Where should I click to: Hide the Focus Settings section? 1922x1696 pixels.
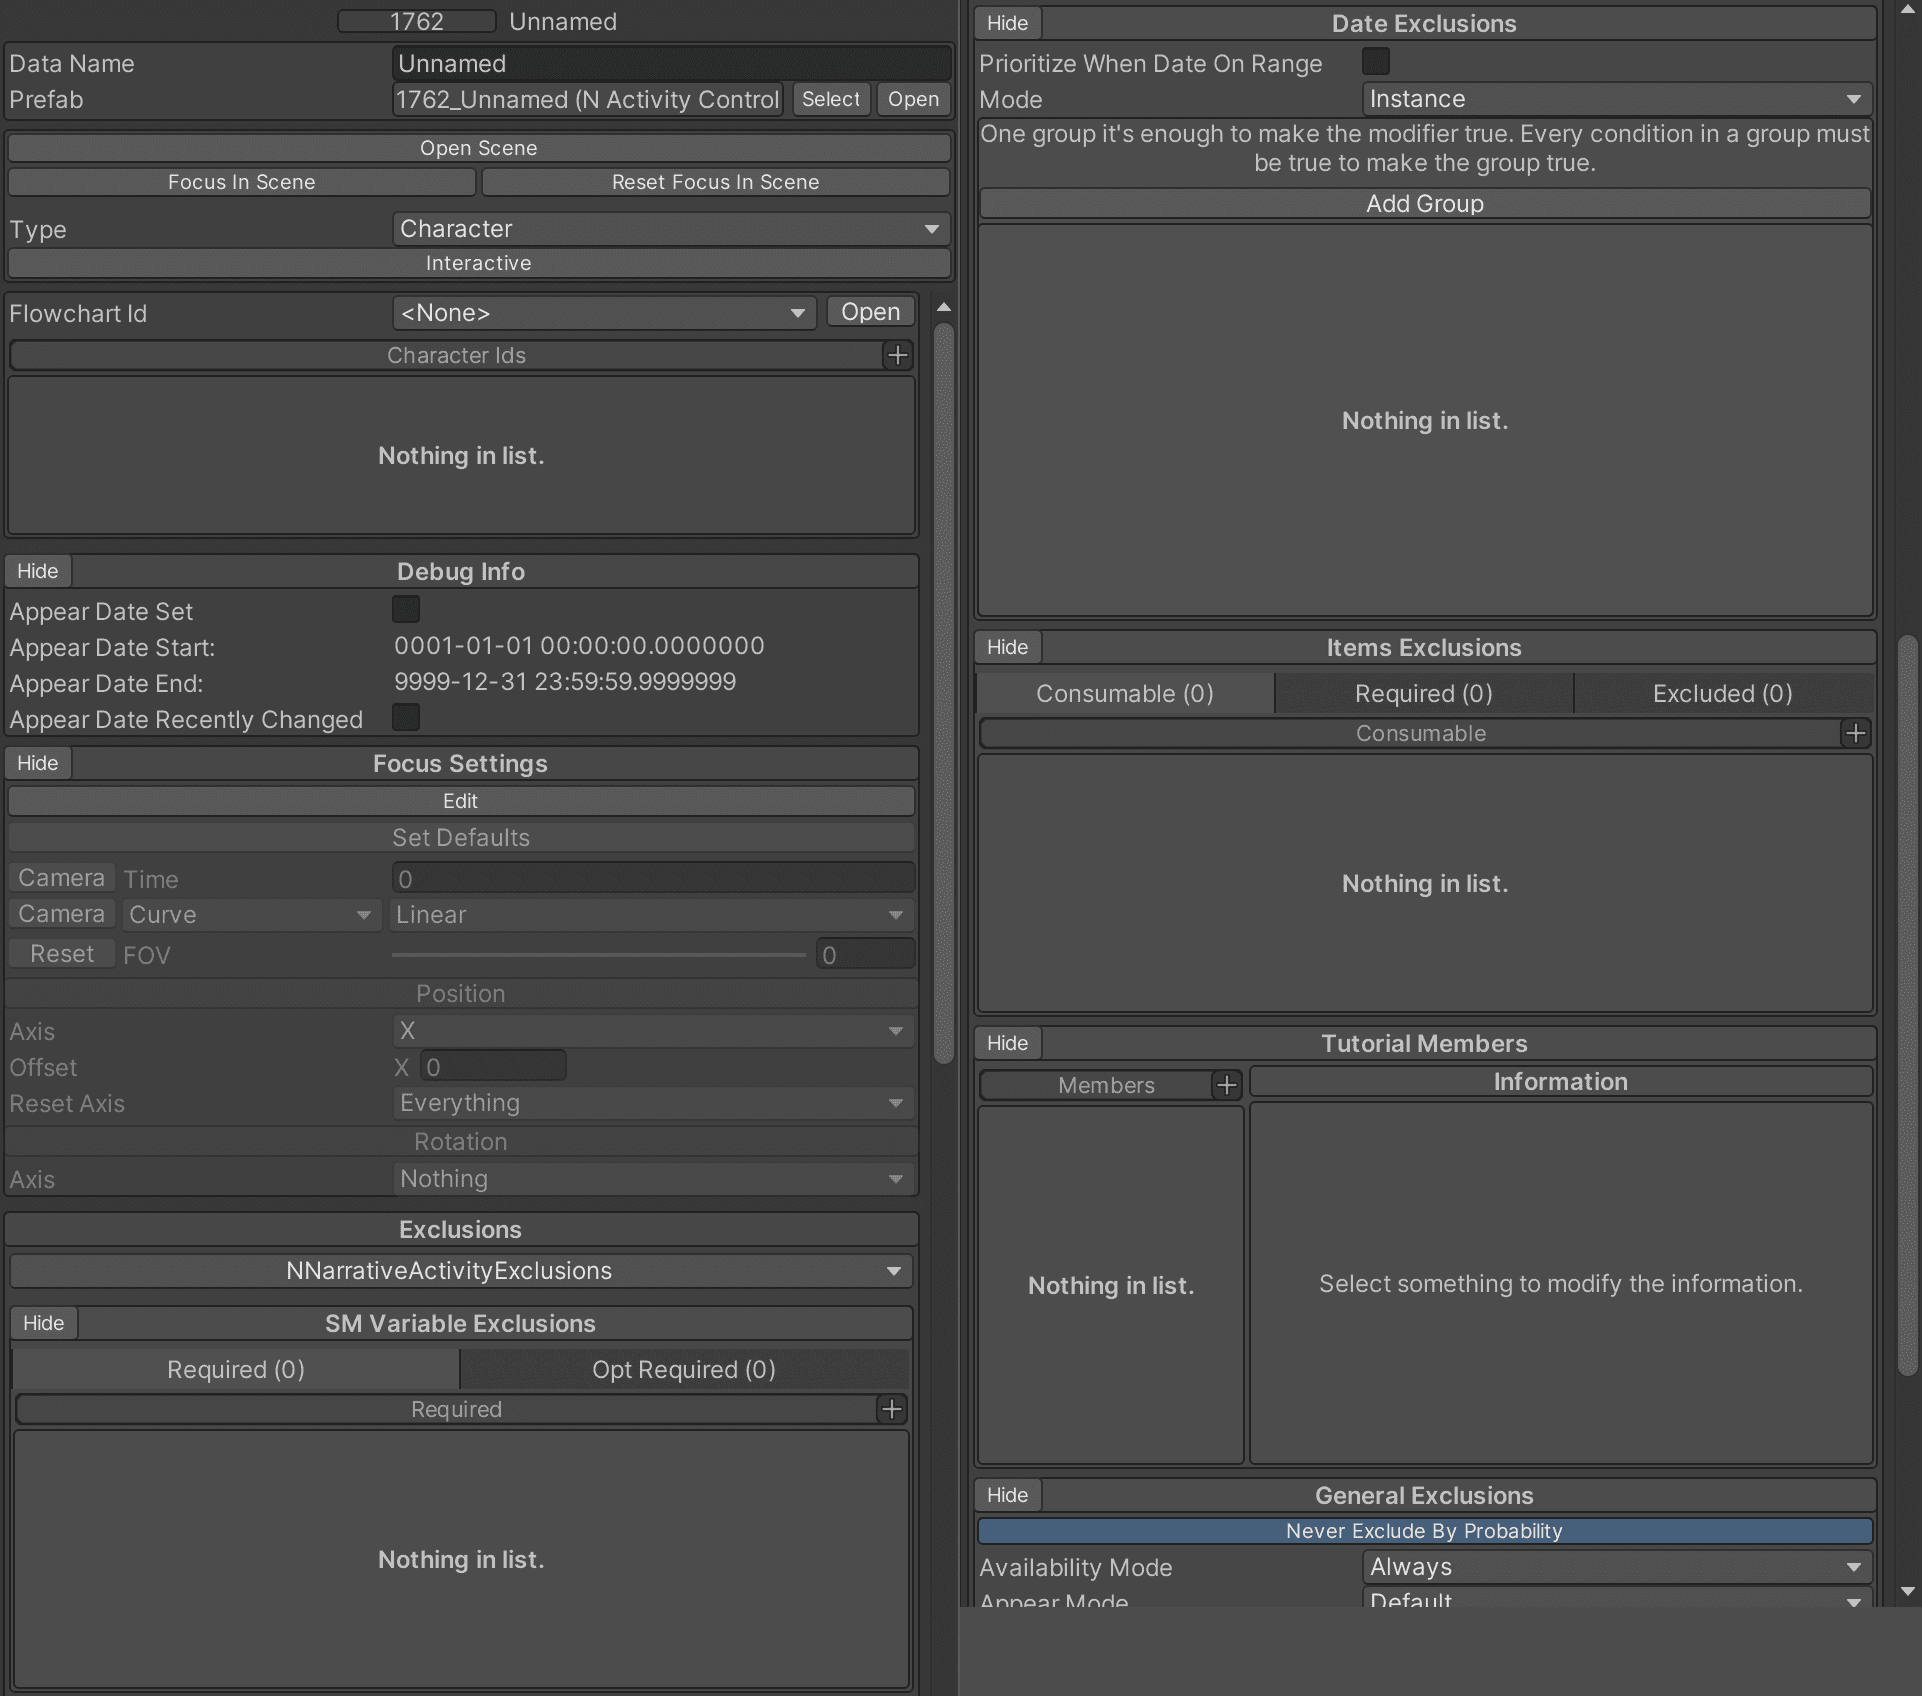(x=37, y=763)
